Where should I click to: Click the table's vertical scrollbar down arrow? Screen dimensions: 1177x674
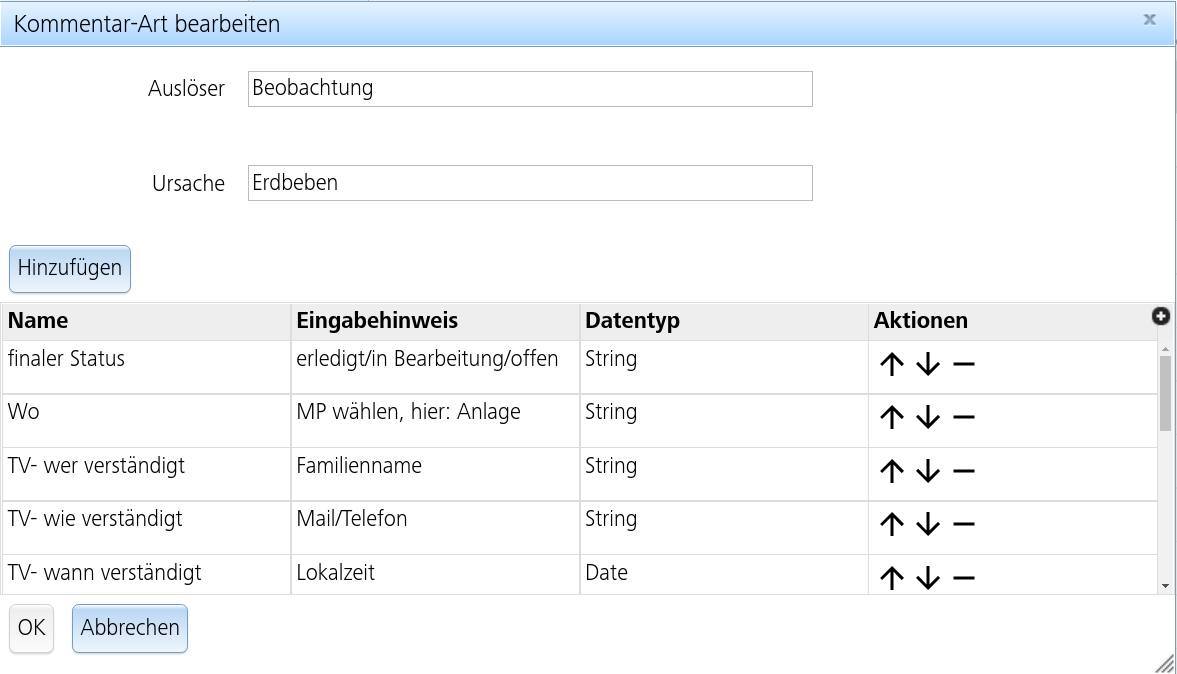[x=1166, y=583]
